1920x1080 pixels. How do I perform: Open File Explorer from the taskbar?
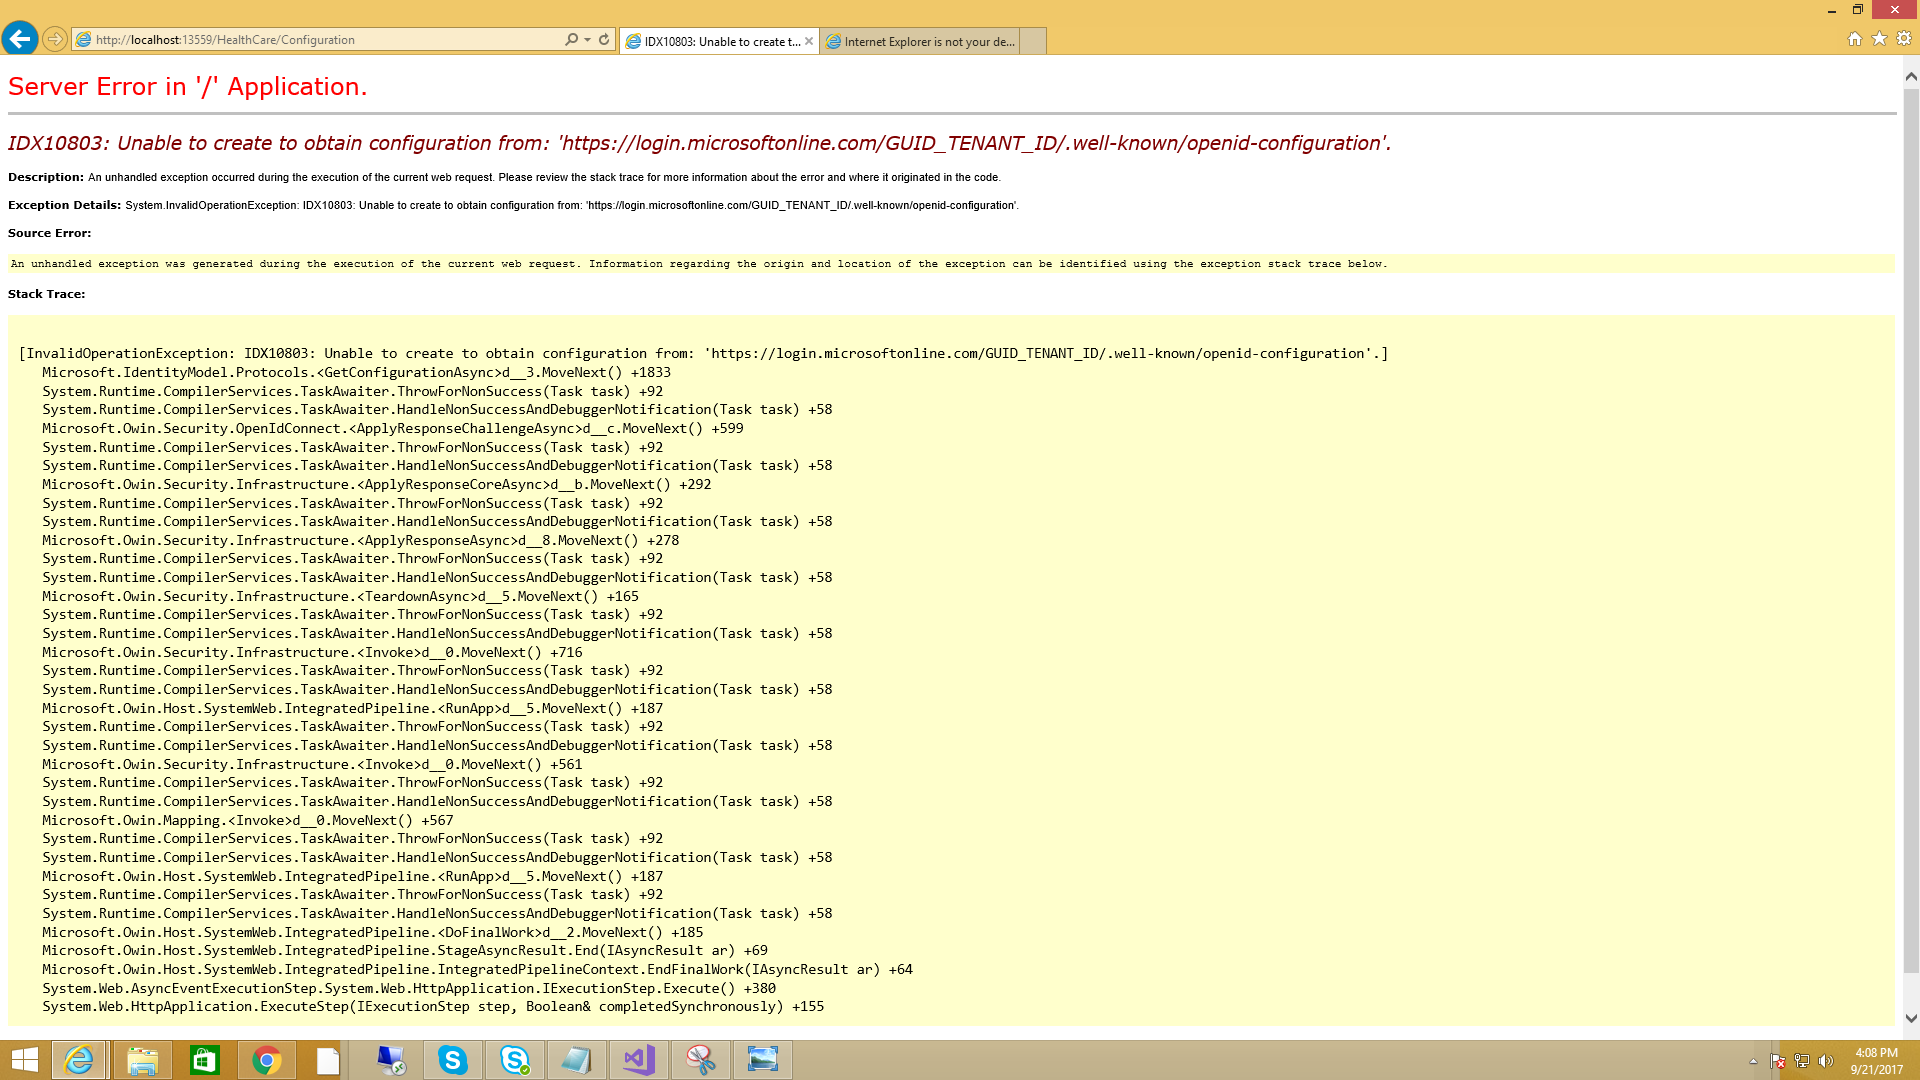click(142, 1059)
